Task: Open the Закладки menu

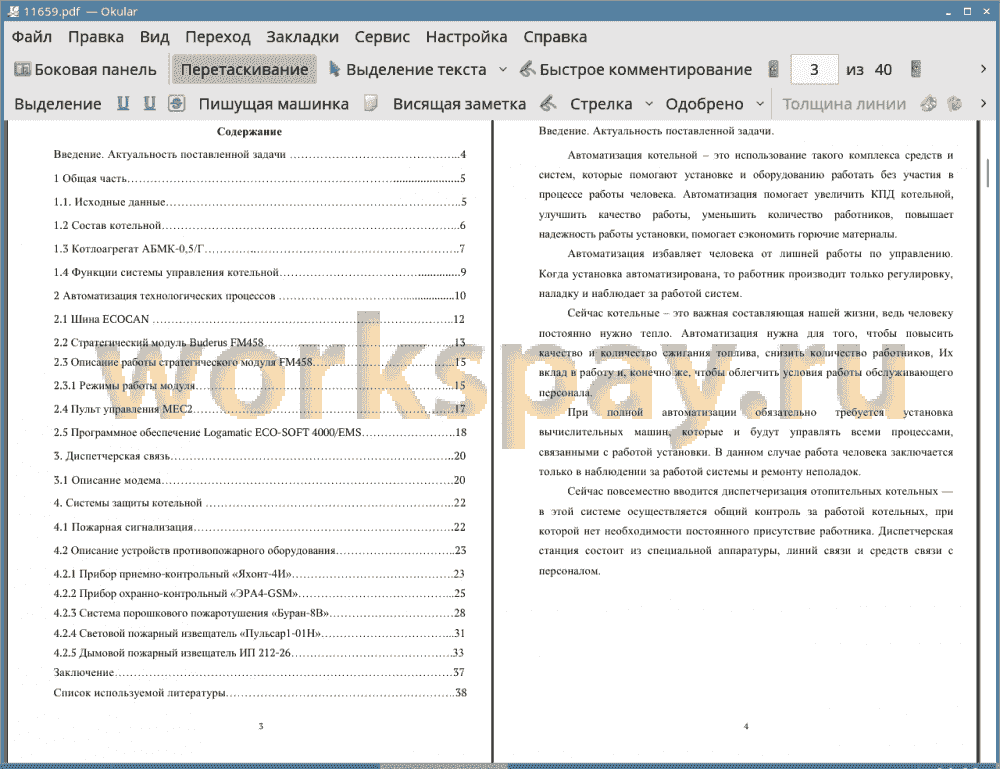Action: click(x=302, y=37)
